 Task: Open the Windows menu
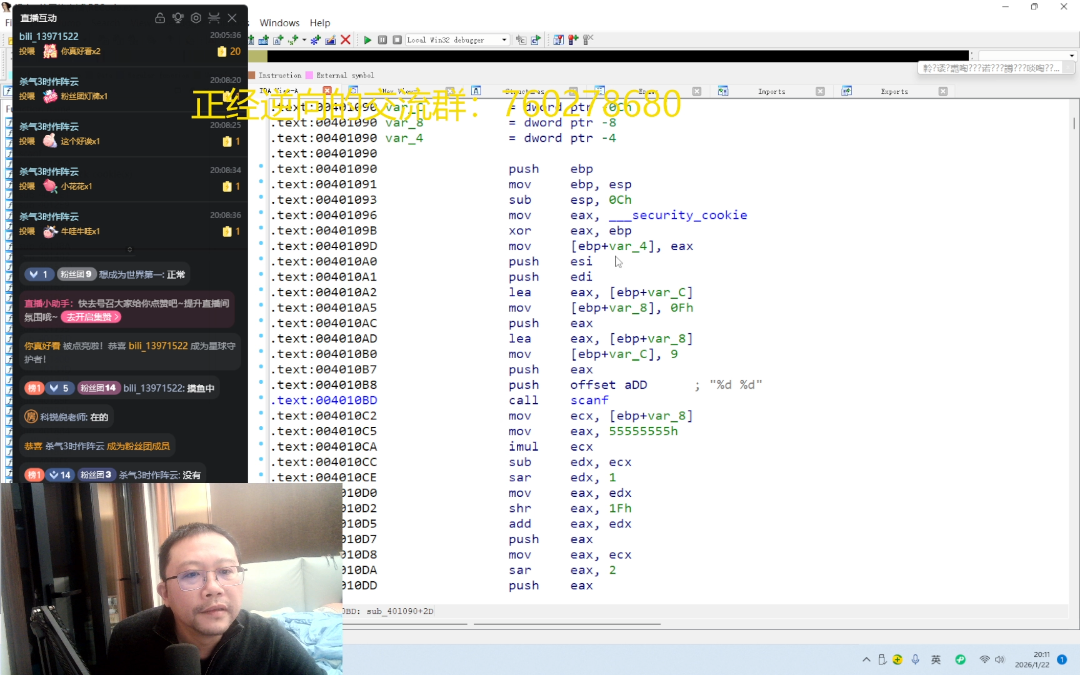point(279,23)
